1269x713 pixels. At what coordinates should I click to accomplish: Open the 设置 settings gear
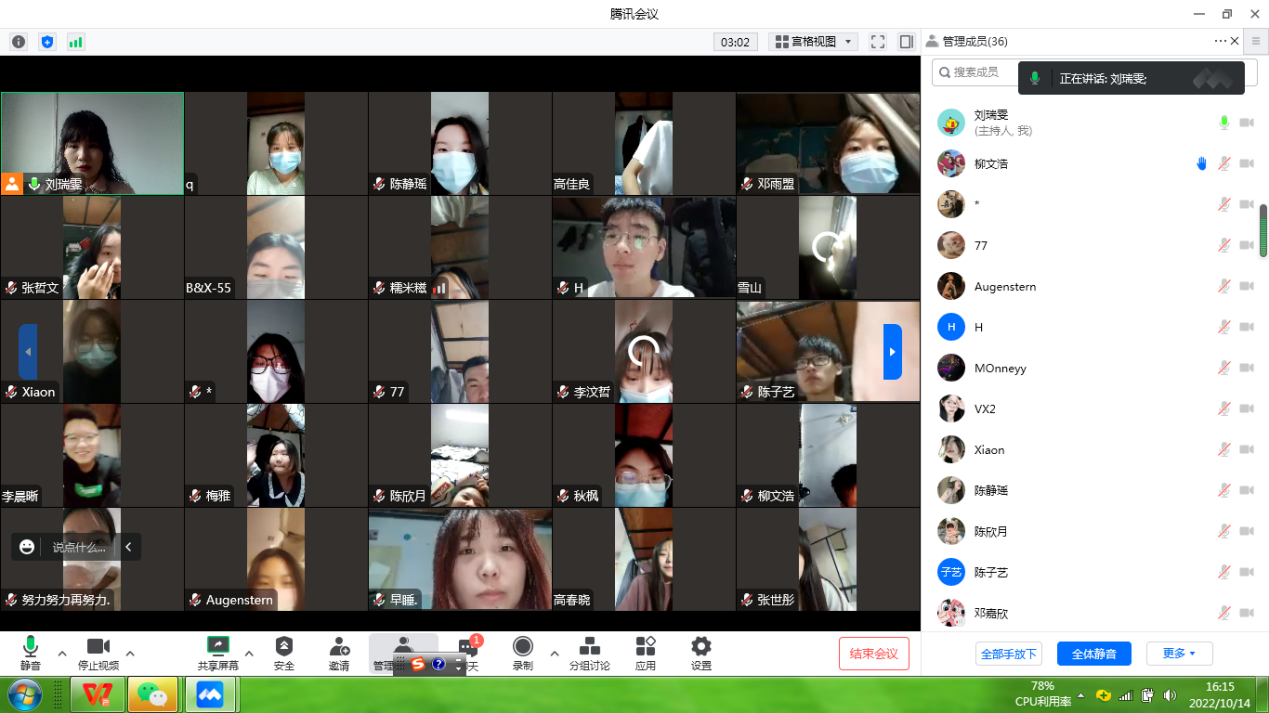(x=701, y=653)
